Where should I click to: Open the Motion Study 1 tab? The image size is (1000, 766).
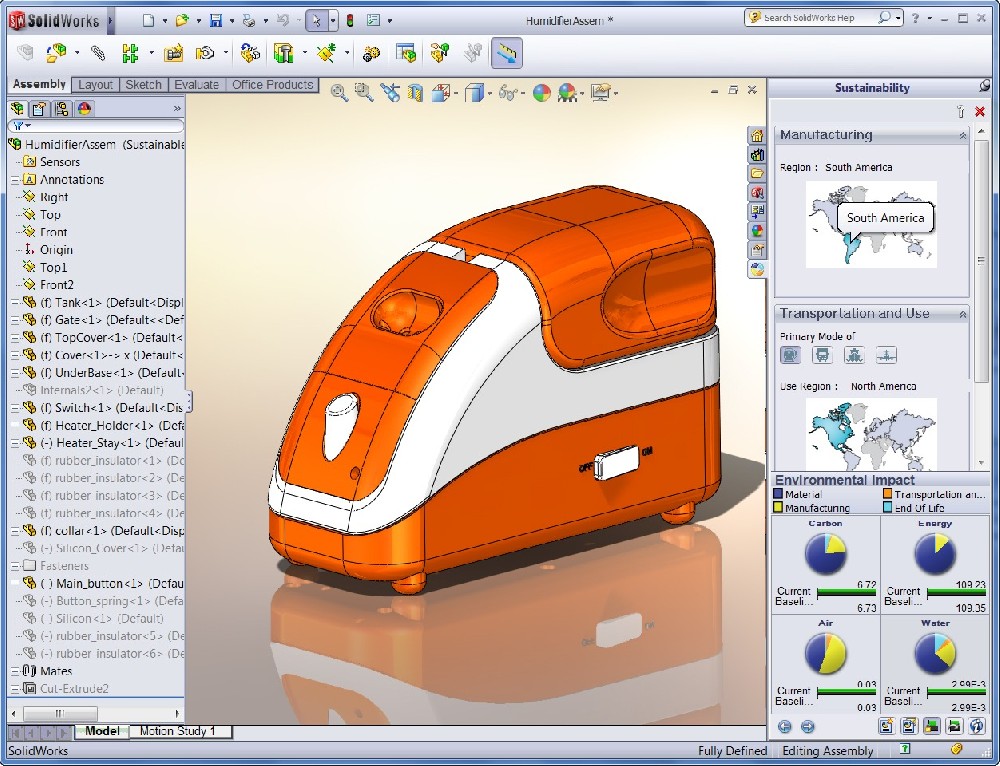pyautogui.click(x=180, y=731)
